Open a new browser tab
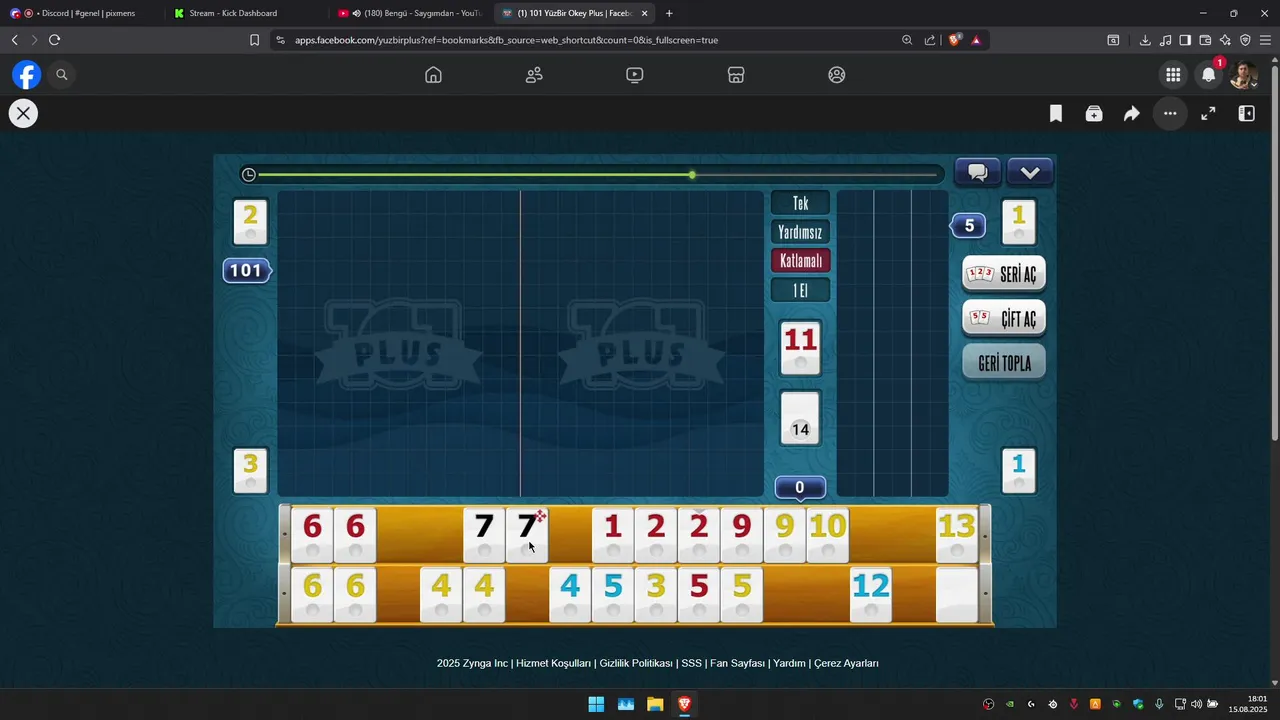This screenshot has width=1280, height=720. [x=669, y=13]
